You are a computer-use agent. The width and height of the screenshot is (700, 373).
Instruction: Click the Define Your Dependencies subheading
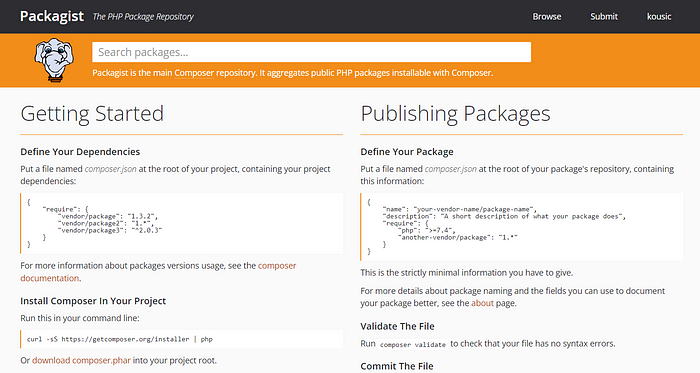tap(80, 152)
